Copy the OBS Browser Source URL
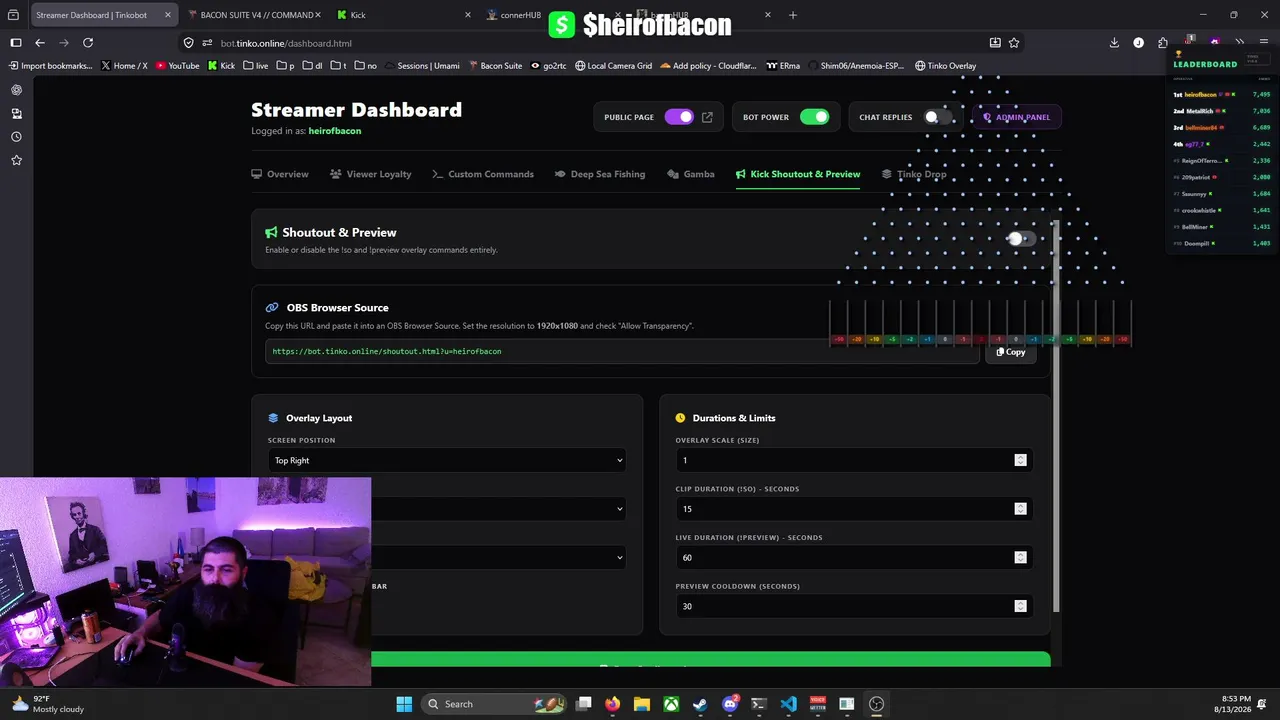The width and height of the screenshot is (1280, 720). (1011, 352)
